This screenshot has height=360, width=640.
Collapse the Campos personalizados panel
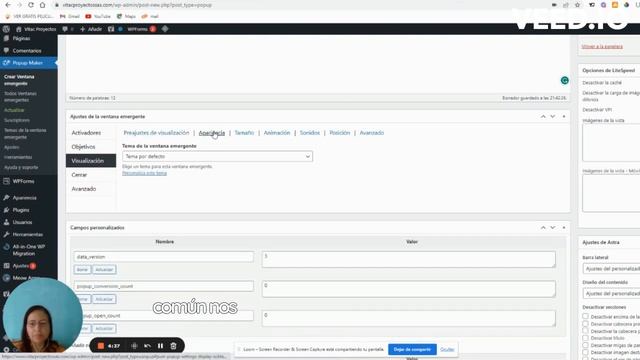(564, 228)
